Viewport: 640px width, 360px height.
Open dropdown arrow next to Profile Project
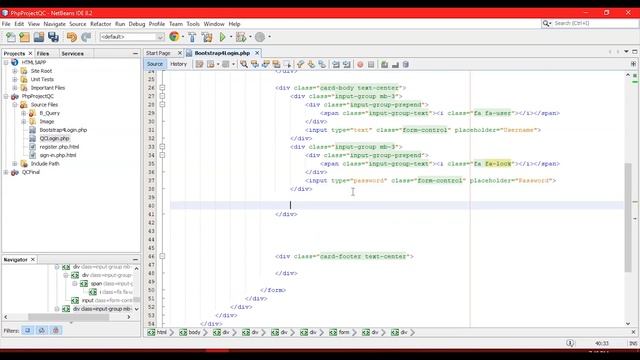269,37
